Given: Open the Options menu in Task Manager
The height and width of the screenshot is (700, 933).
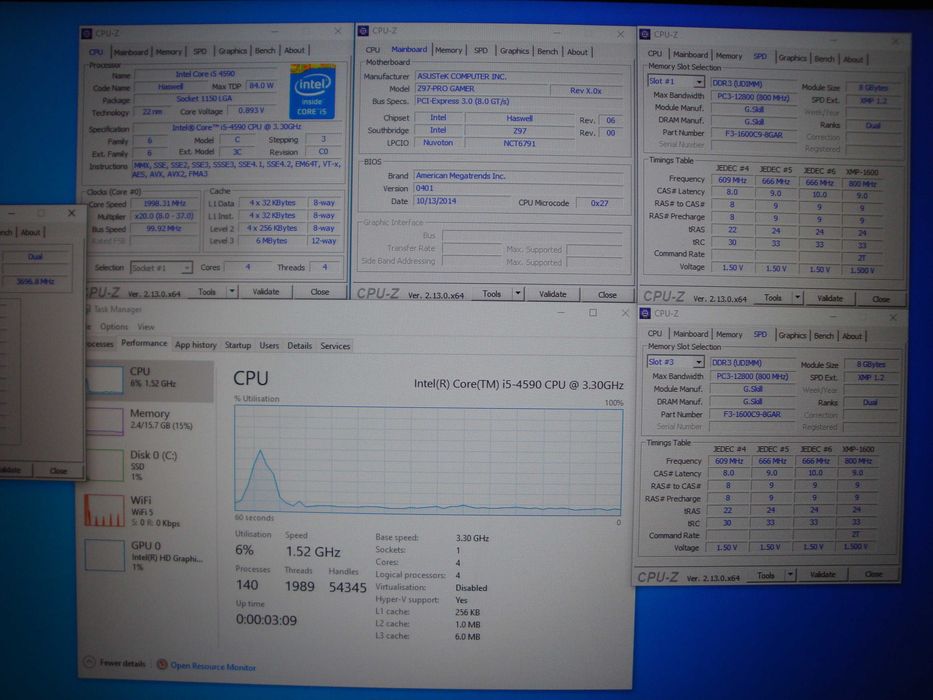Looking at the screenshot, I should coord(114,327).
